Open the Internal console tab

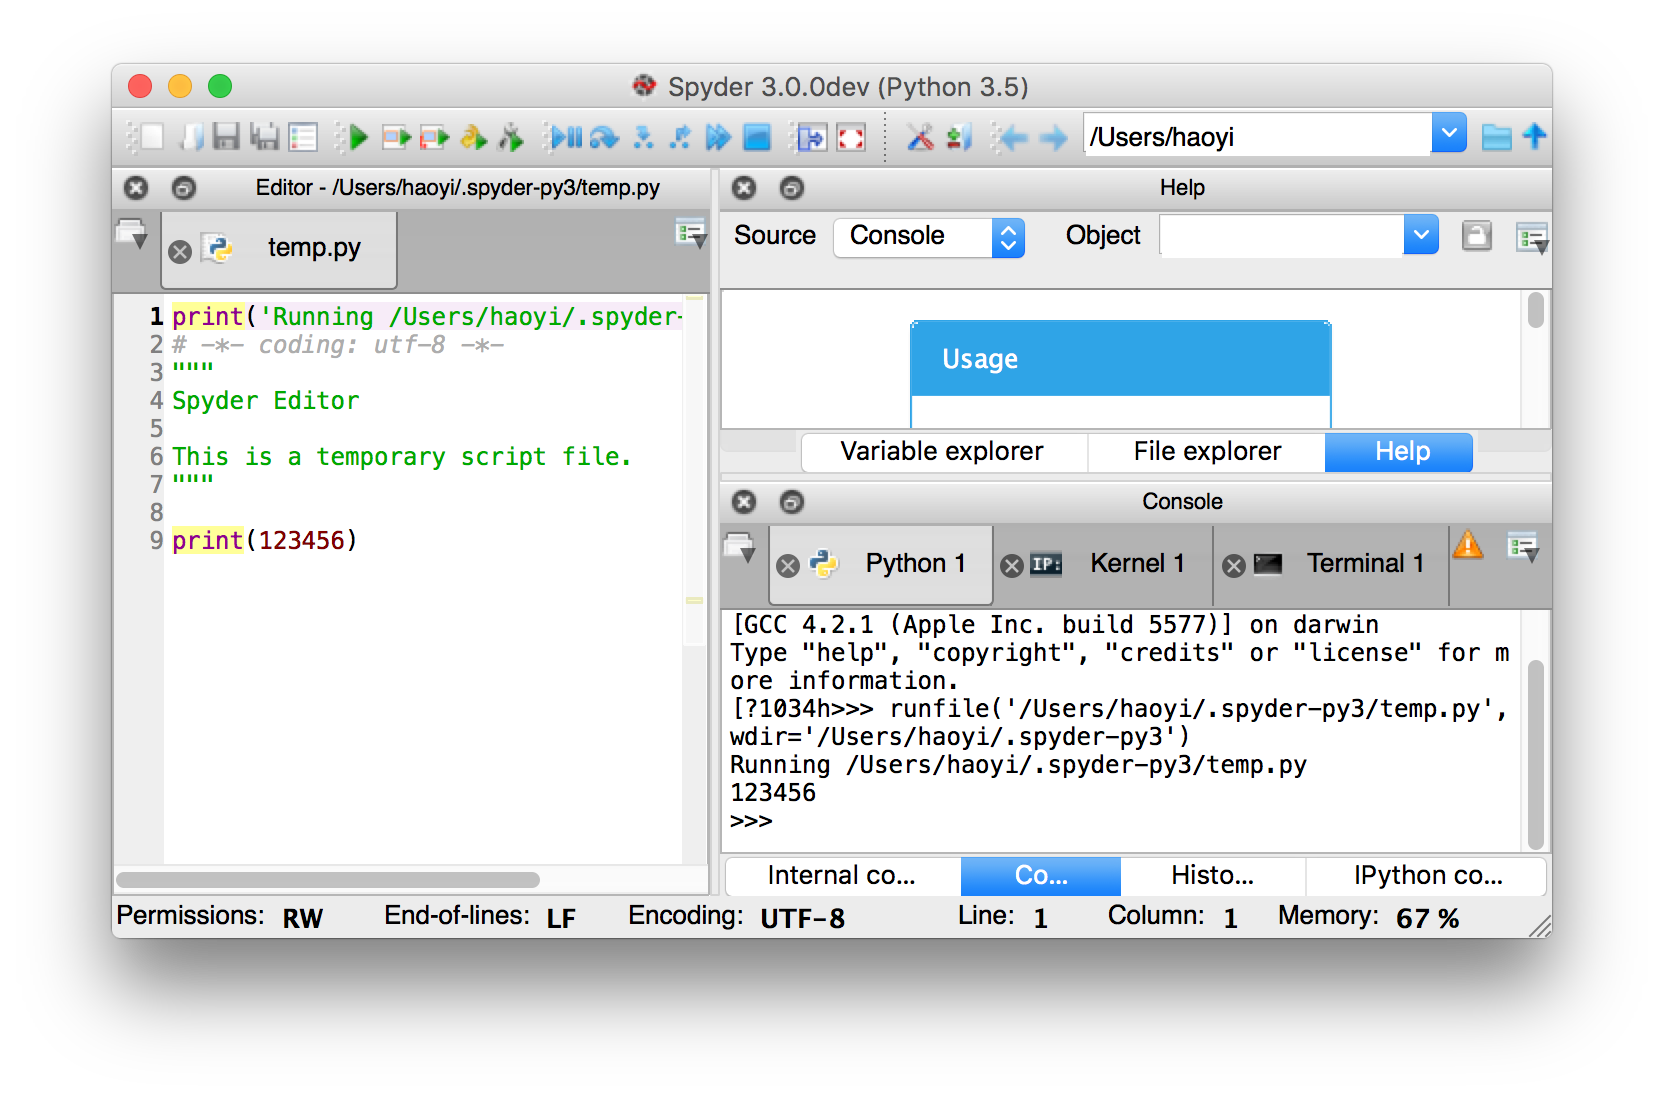tap(842, 876)
